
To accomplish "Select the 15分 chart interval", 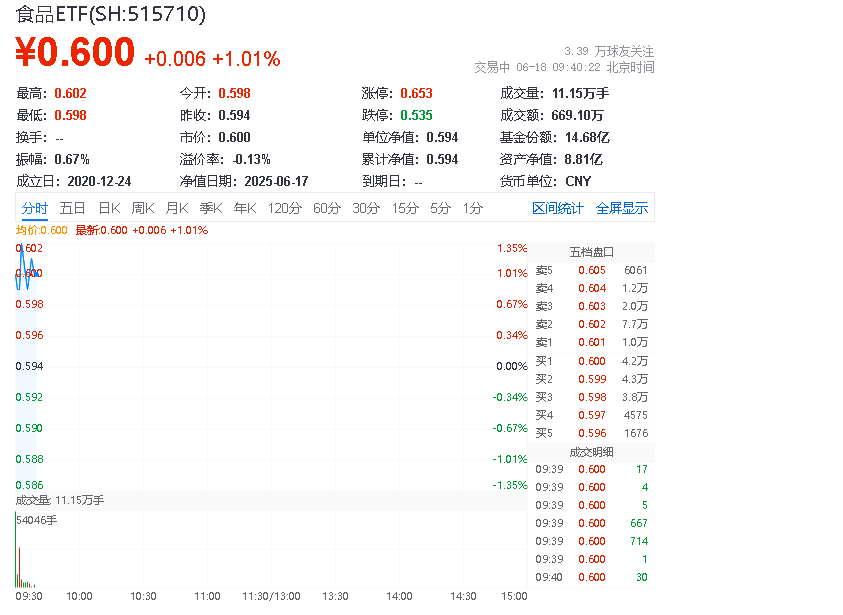I will (404, 208).
